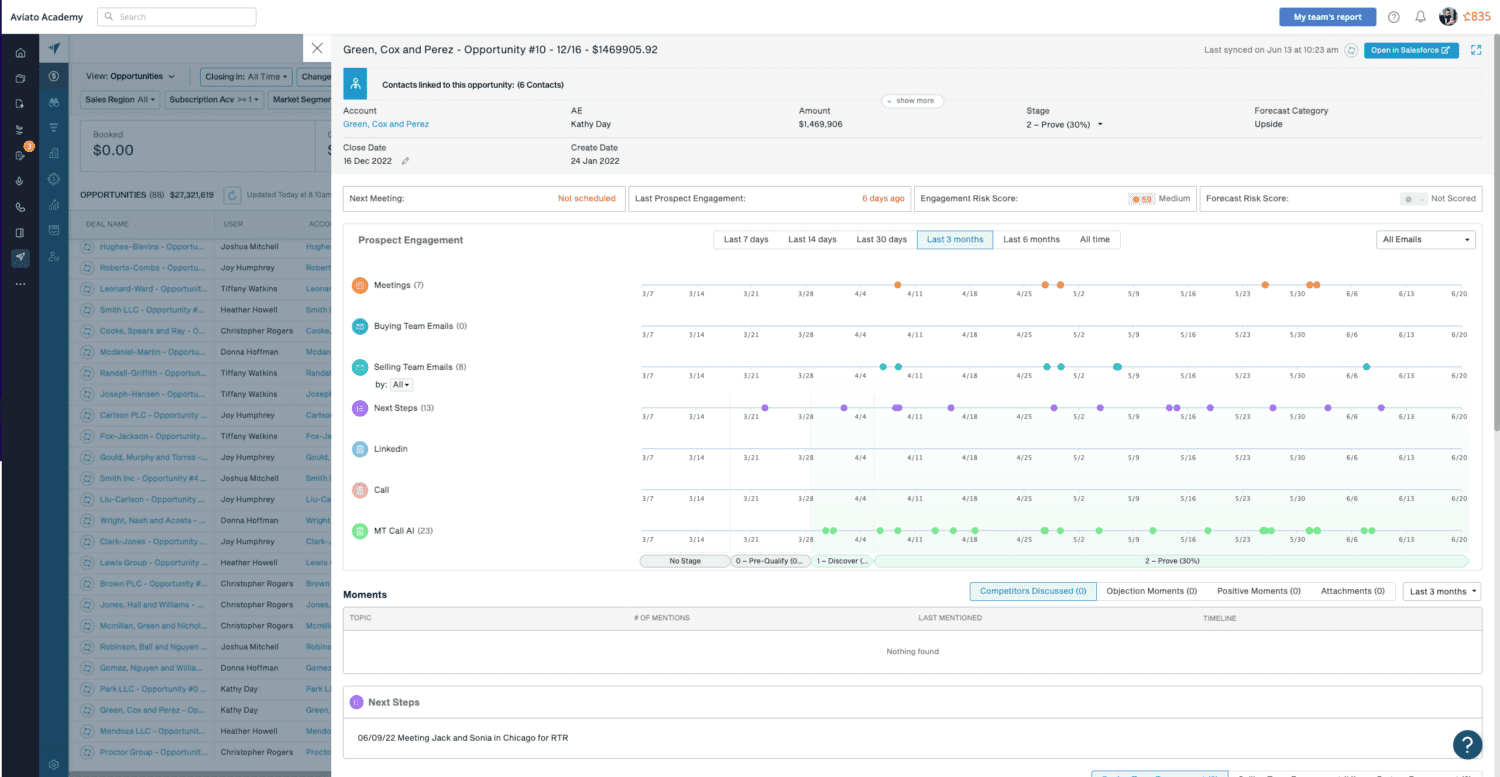Open the help question mark icon
Viewport: 1500px width, 777px height.
[x=1394, y=17]
